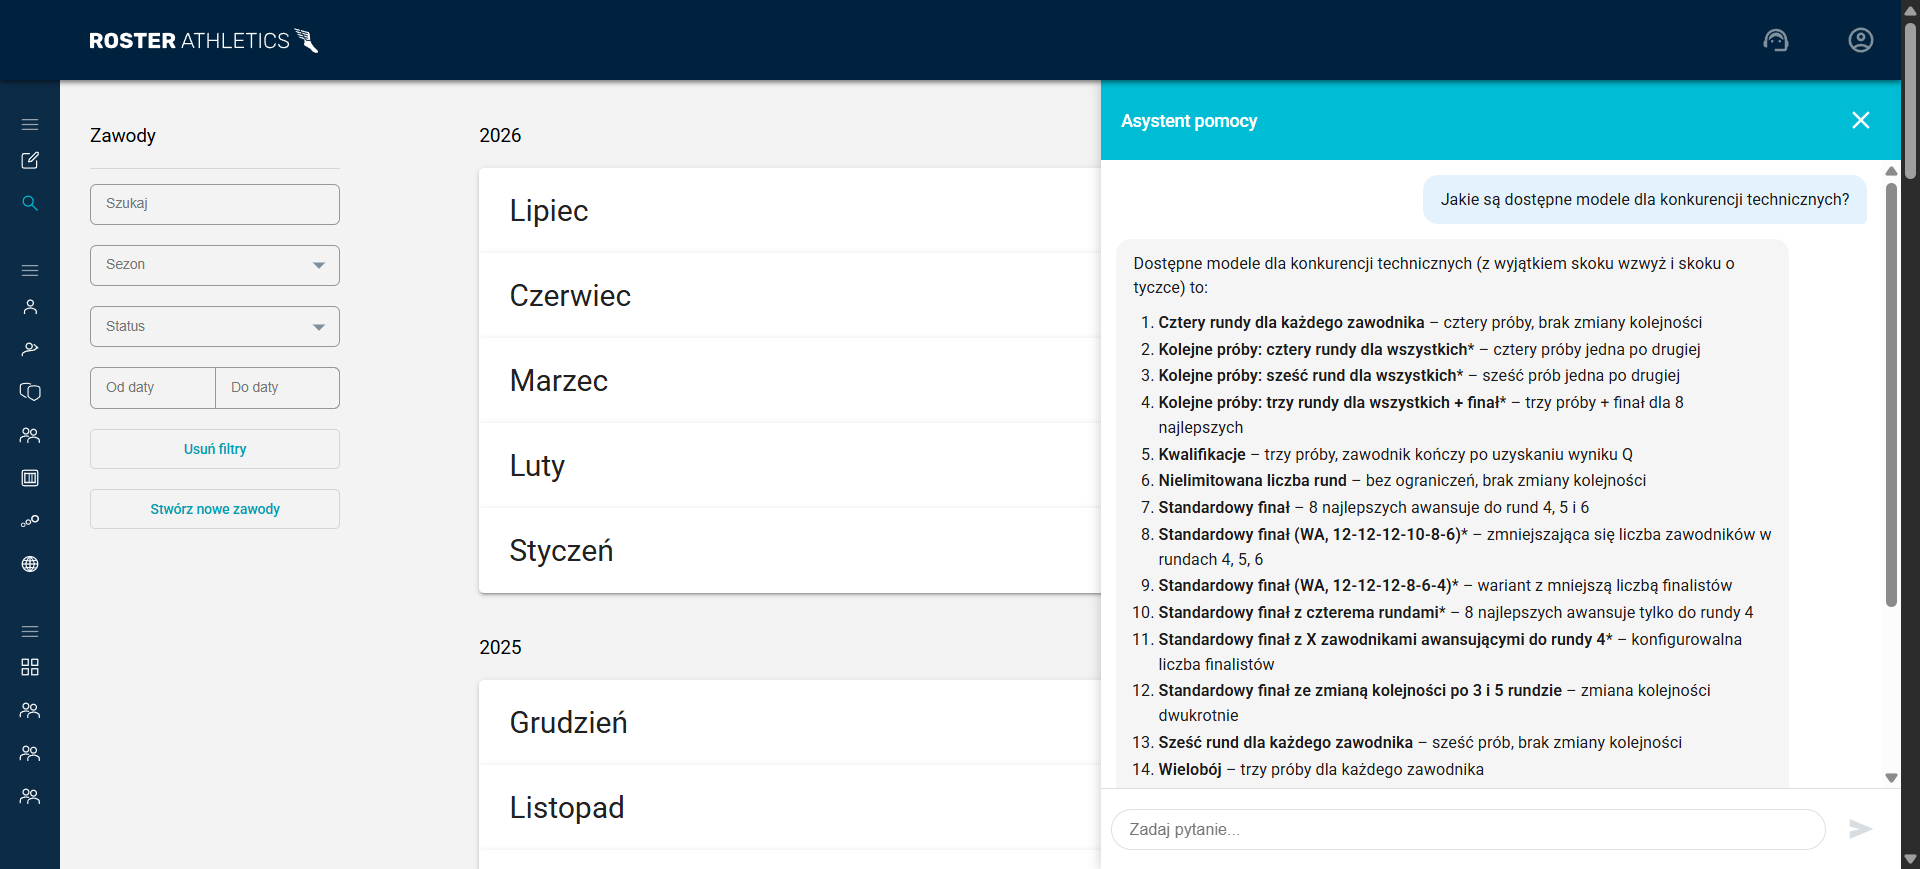This screenshot has height=869, width=1920.
Task: Focus the Zadaj pytanie chat input
Action: coord(1468,829)
